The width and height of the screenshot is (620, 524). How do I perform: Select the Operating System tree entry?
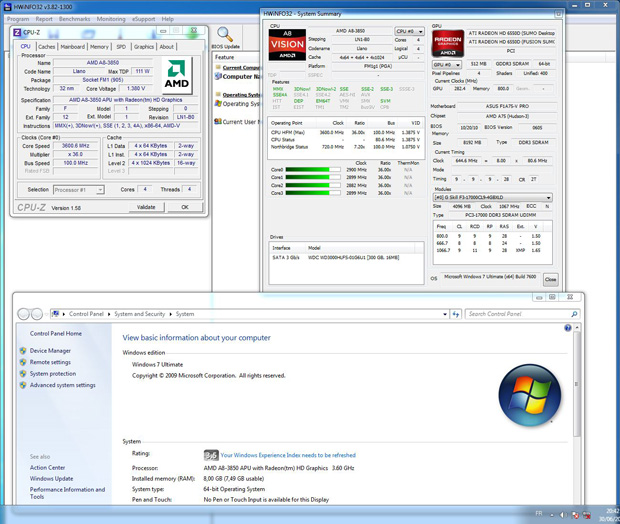click(x=240, y=95)
